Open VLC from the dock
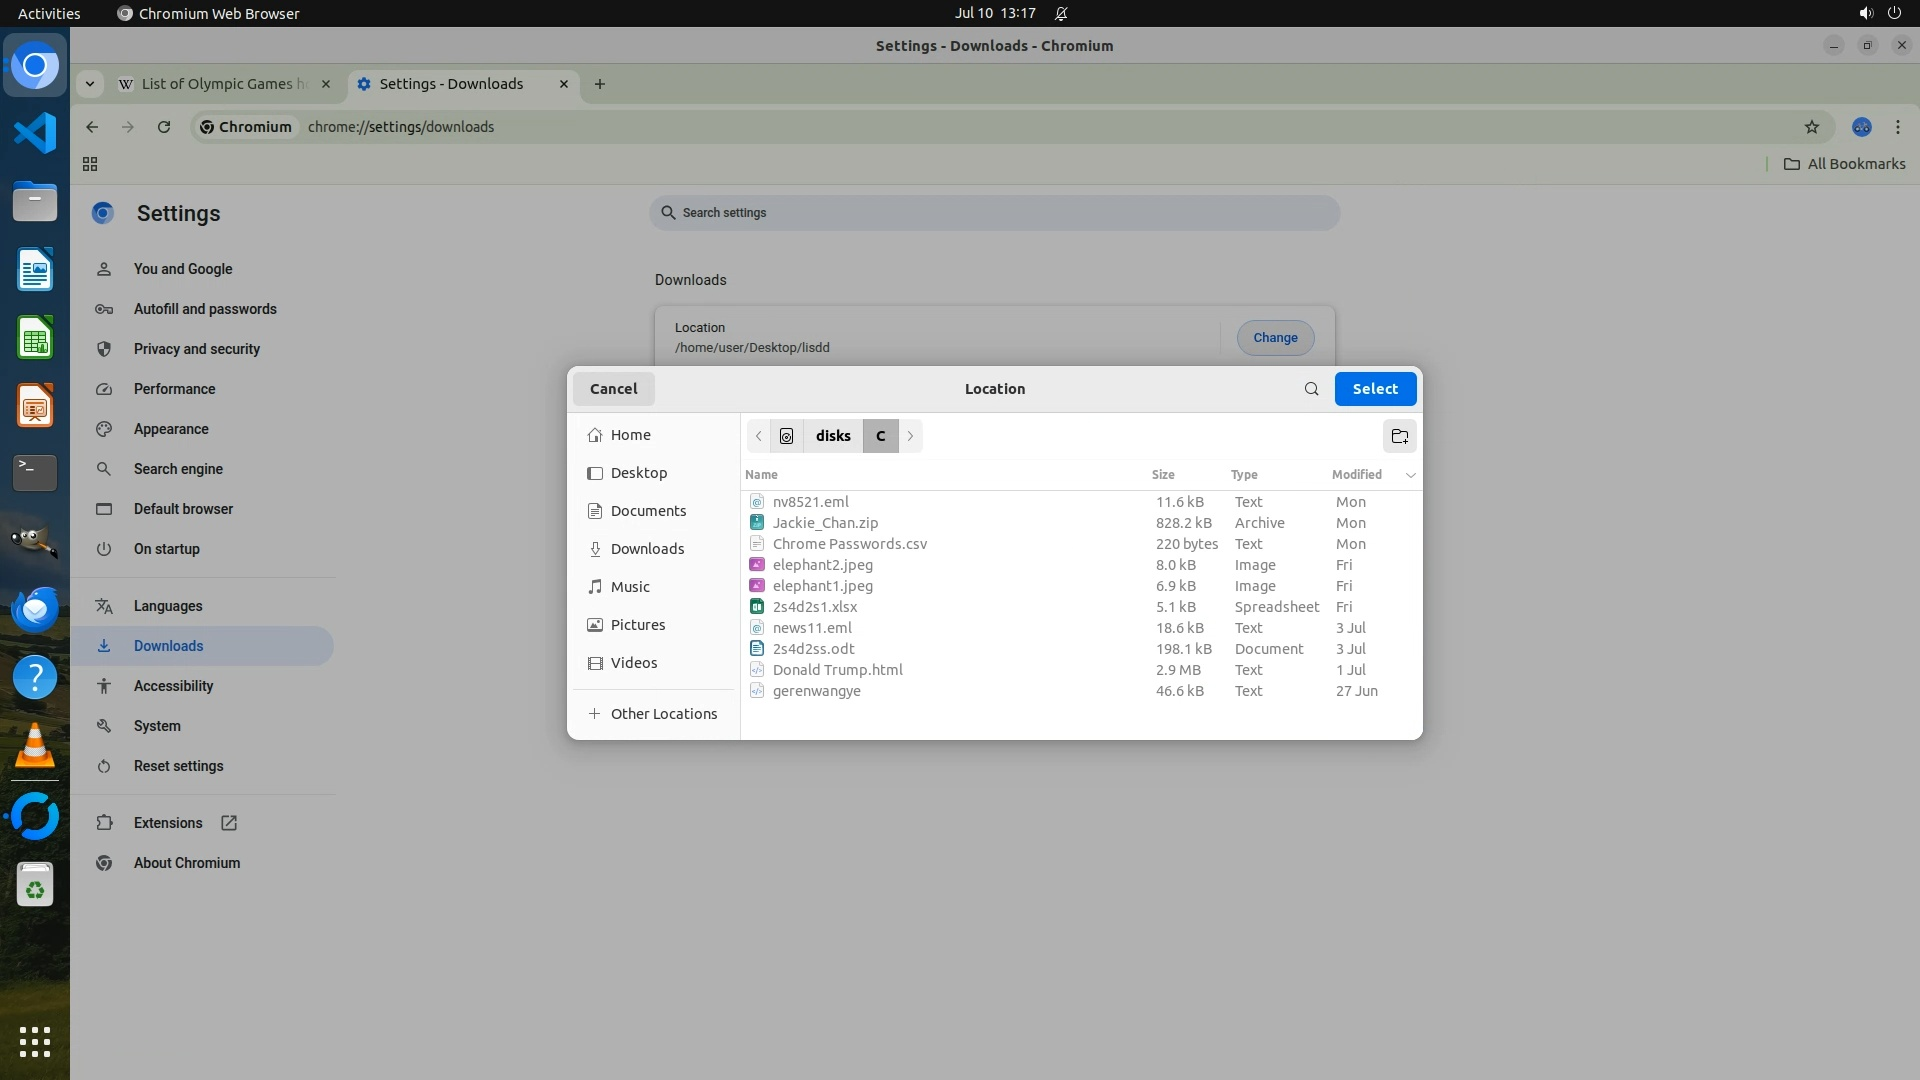Image resolution: width=1920 pixels, height=1080 pixels. 35,746
